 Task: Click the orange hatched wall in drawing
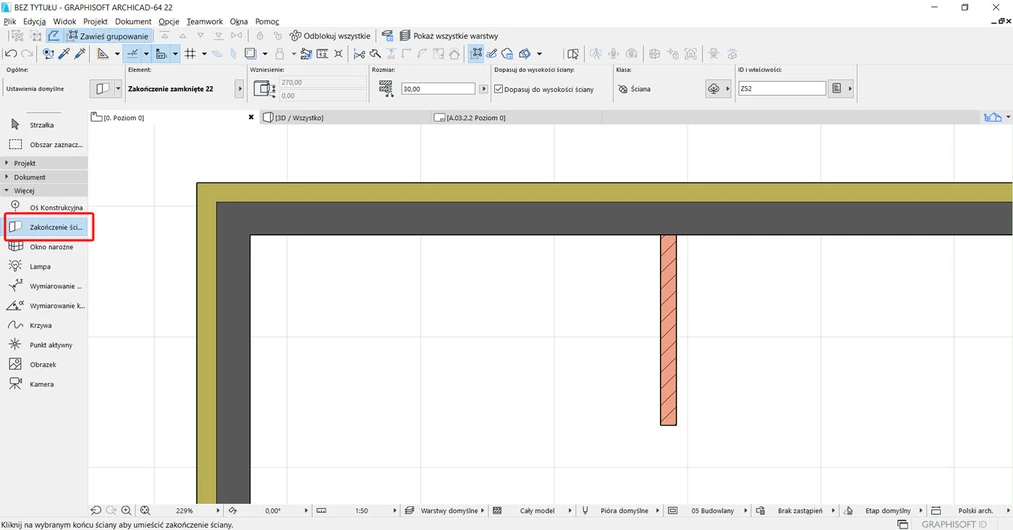(668, 330)
